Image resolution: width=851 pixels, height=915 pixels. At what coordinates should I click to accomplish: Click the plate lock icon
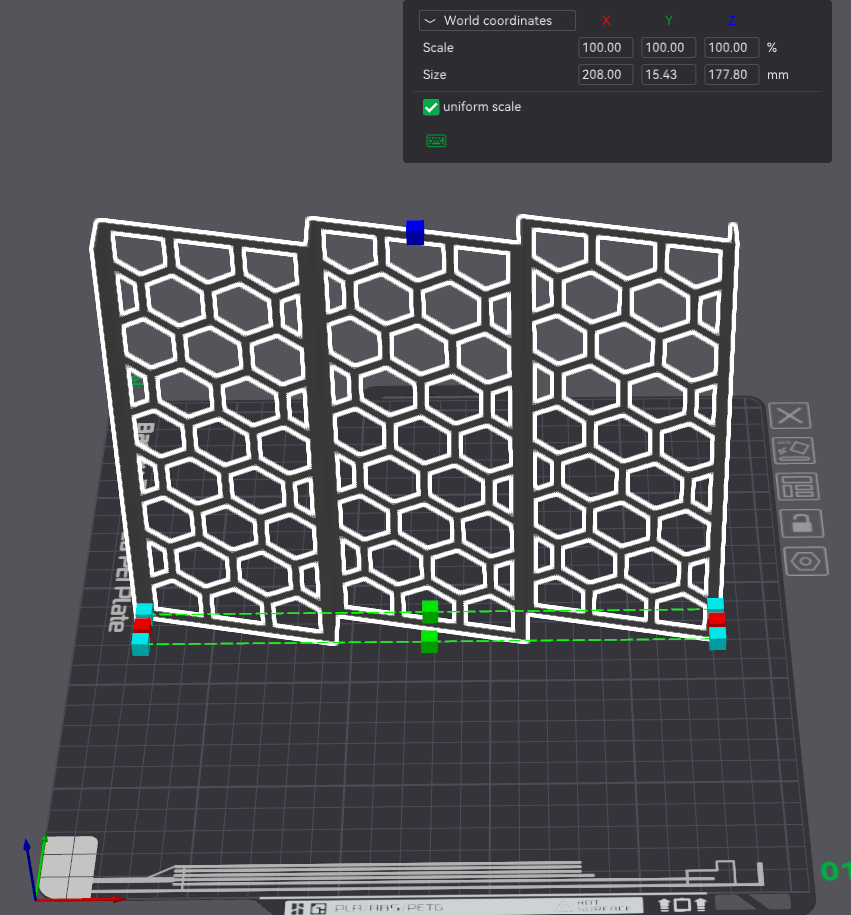tap(801, 523)
